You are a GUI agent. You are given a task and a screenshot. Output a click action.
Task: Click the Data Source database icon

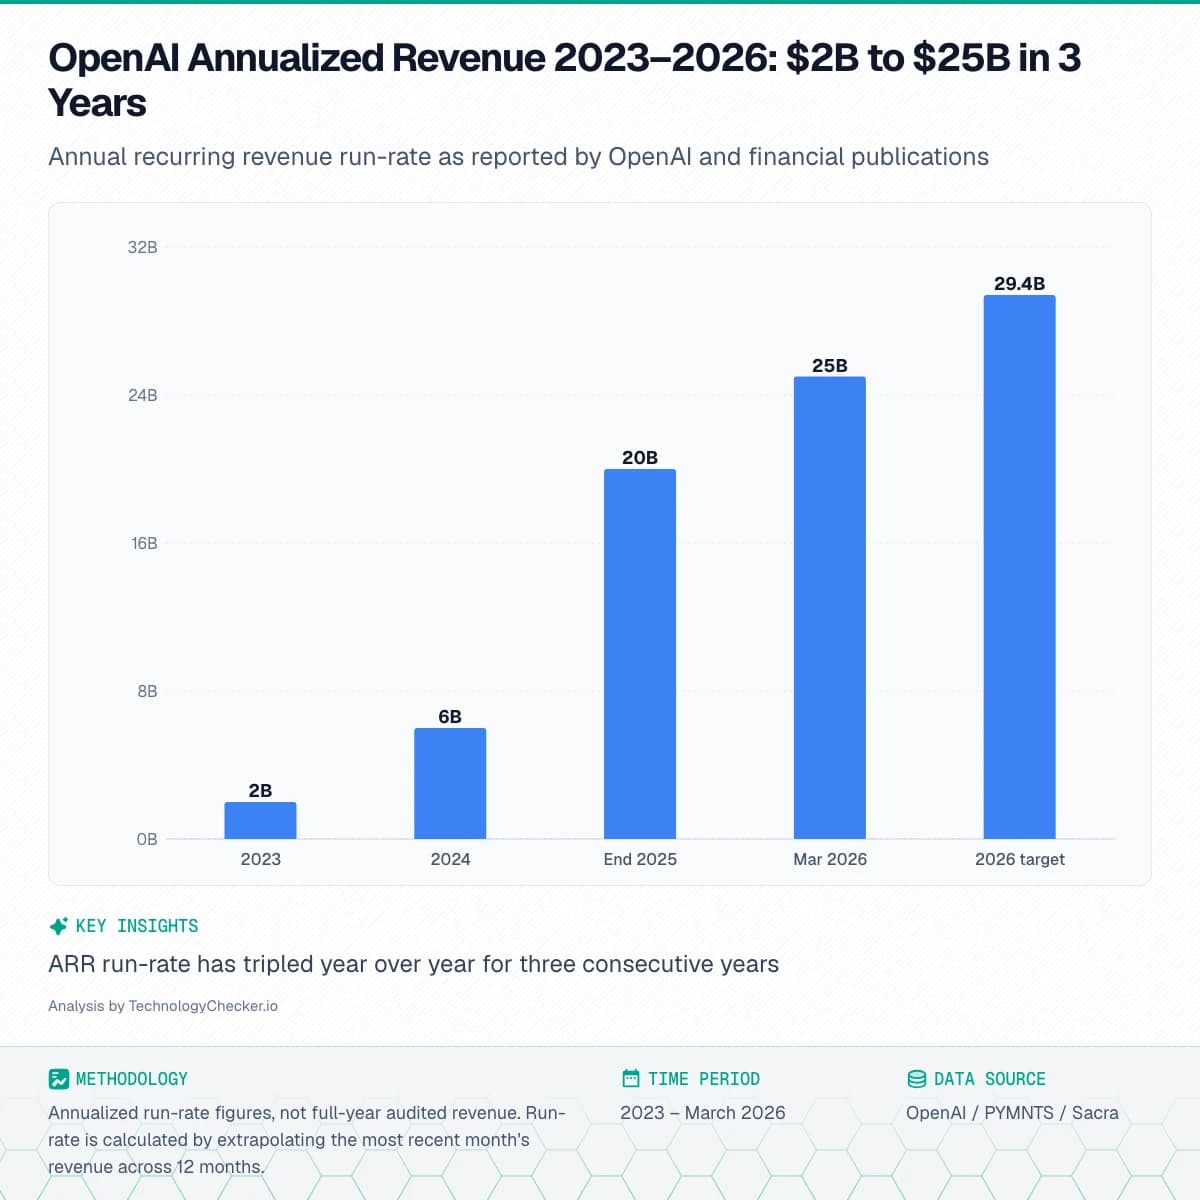coord(916,1079)
